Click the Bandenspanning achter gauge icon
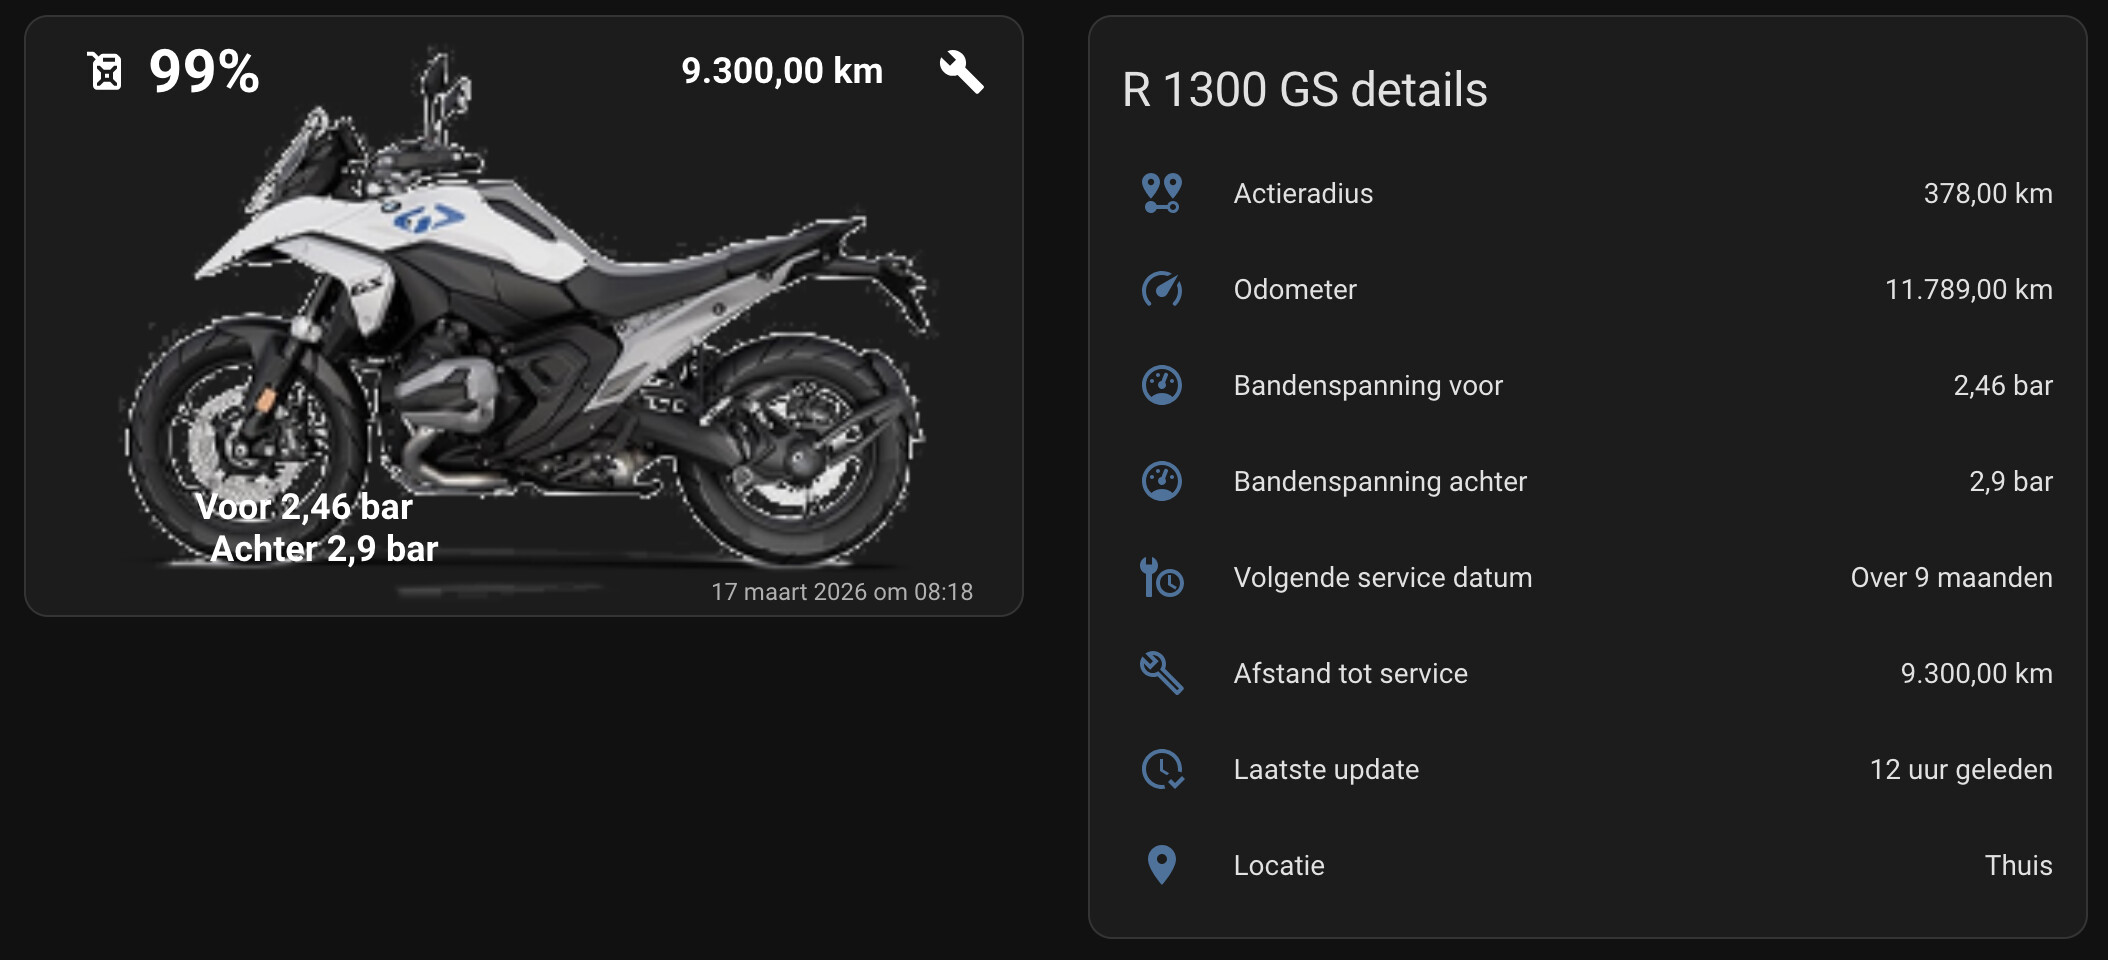The image size is (2108, 960). (1162, 481)
